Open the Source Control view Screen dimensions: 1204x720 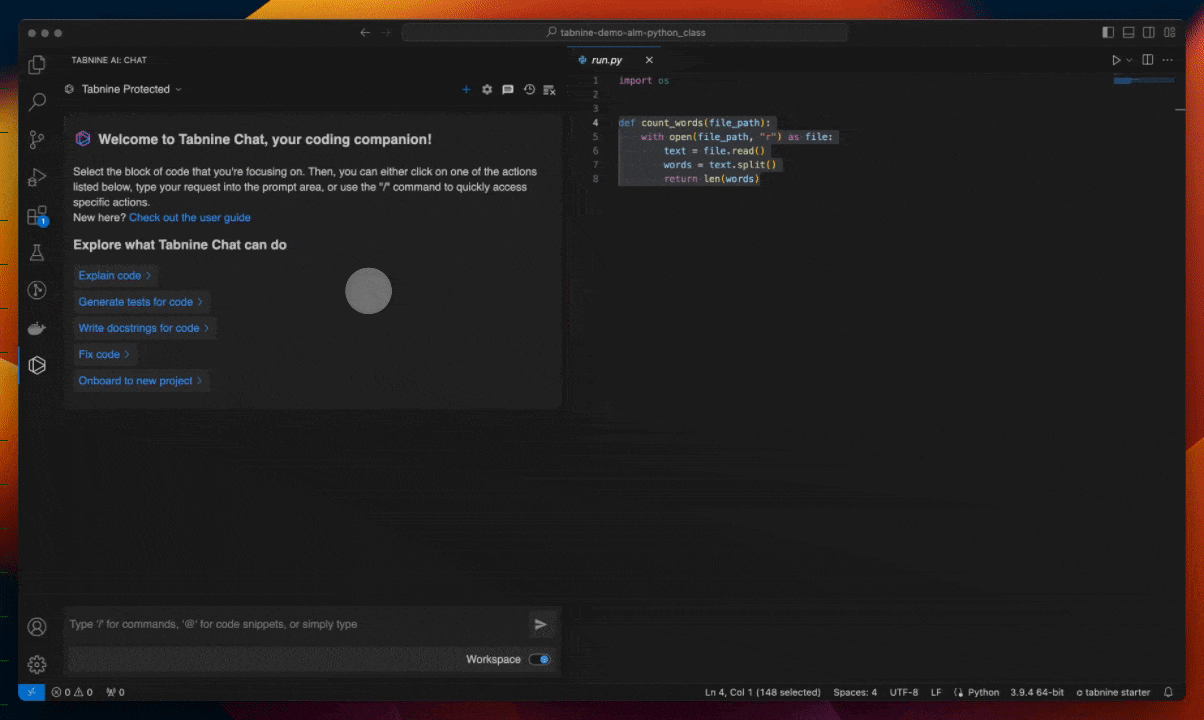pos(37,139)
